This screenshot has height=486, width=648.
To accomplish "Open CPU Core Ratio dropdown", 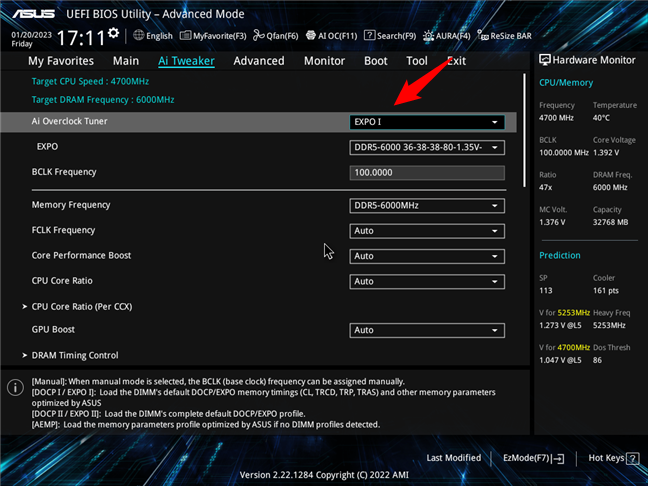I will coord(427,281).
